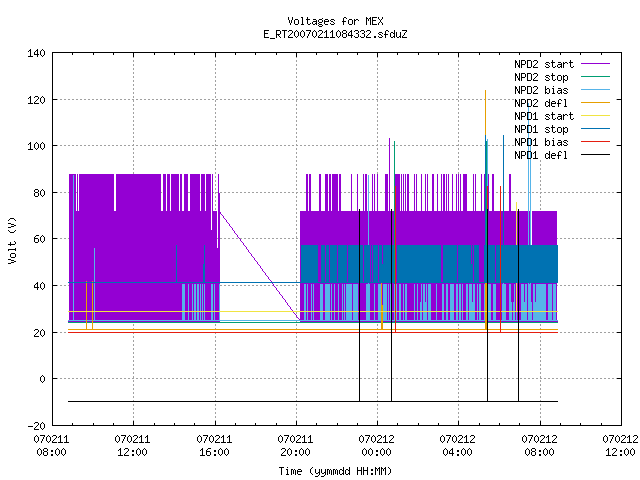Click the NPD1 defl black legend line
The height and width of the screenshot is (480, 640).
[x=595, y=155]
